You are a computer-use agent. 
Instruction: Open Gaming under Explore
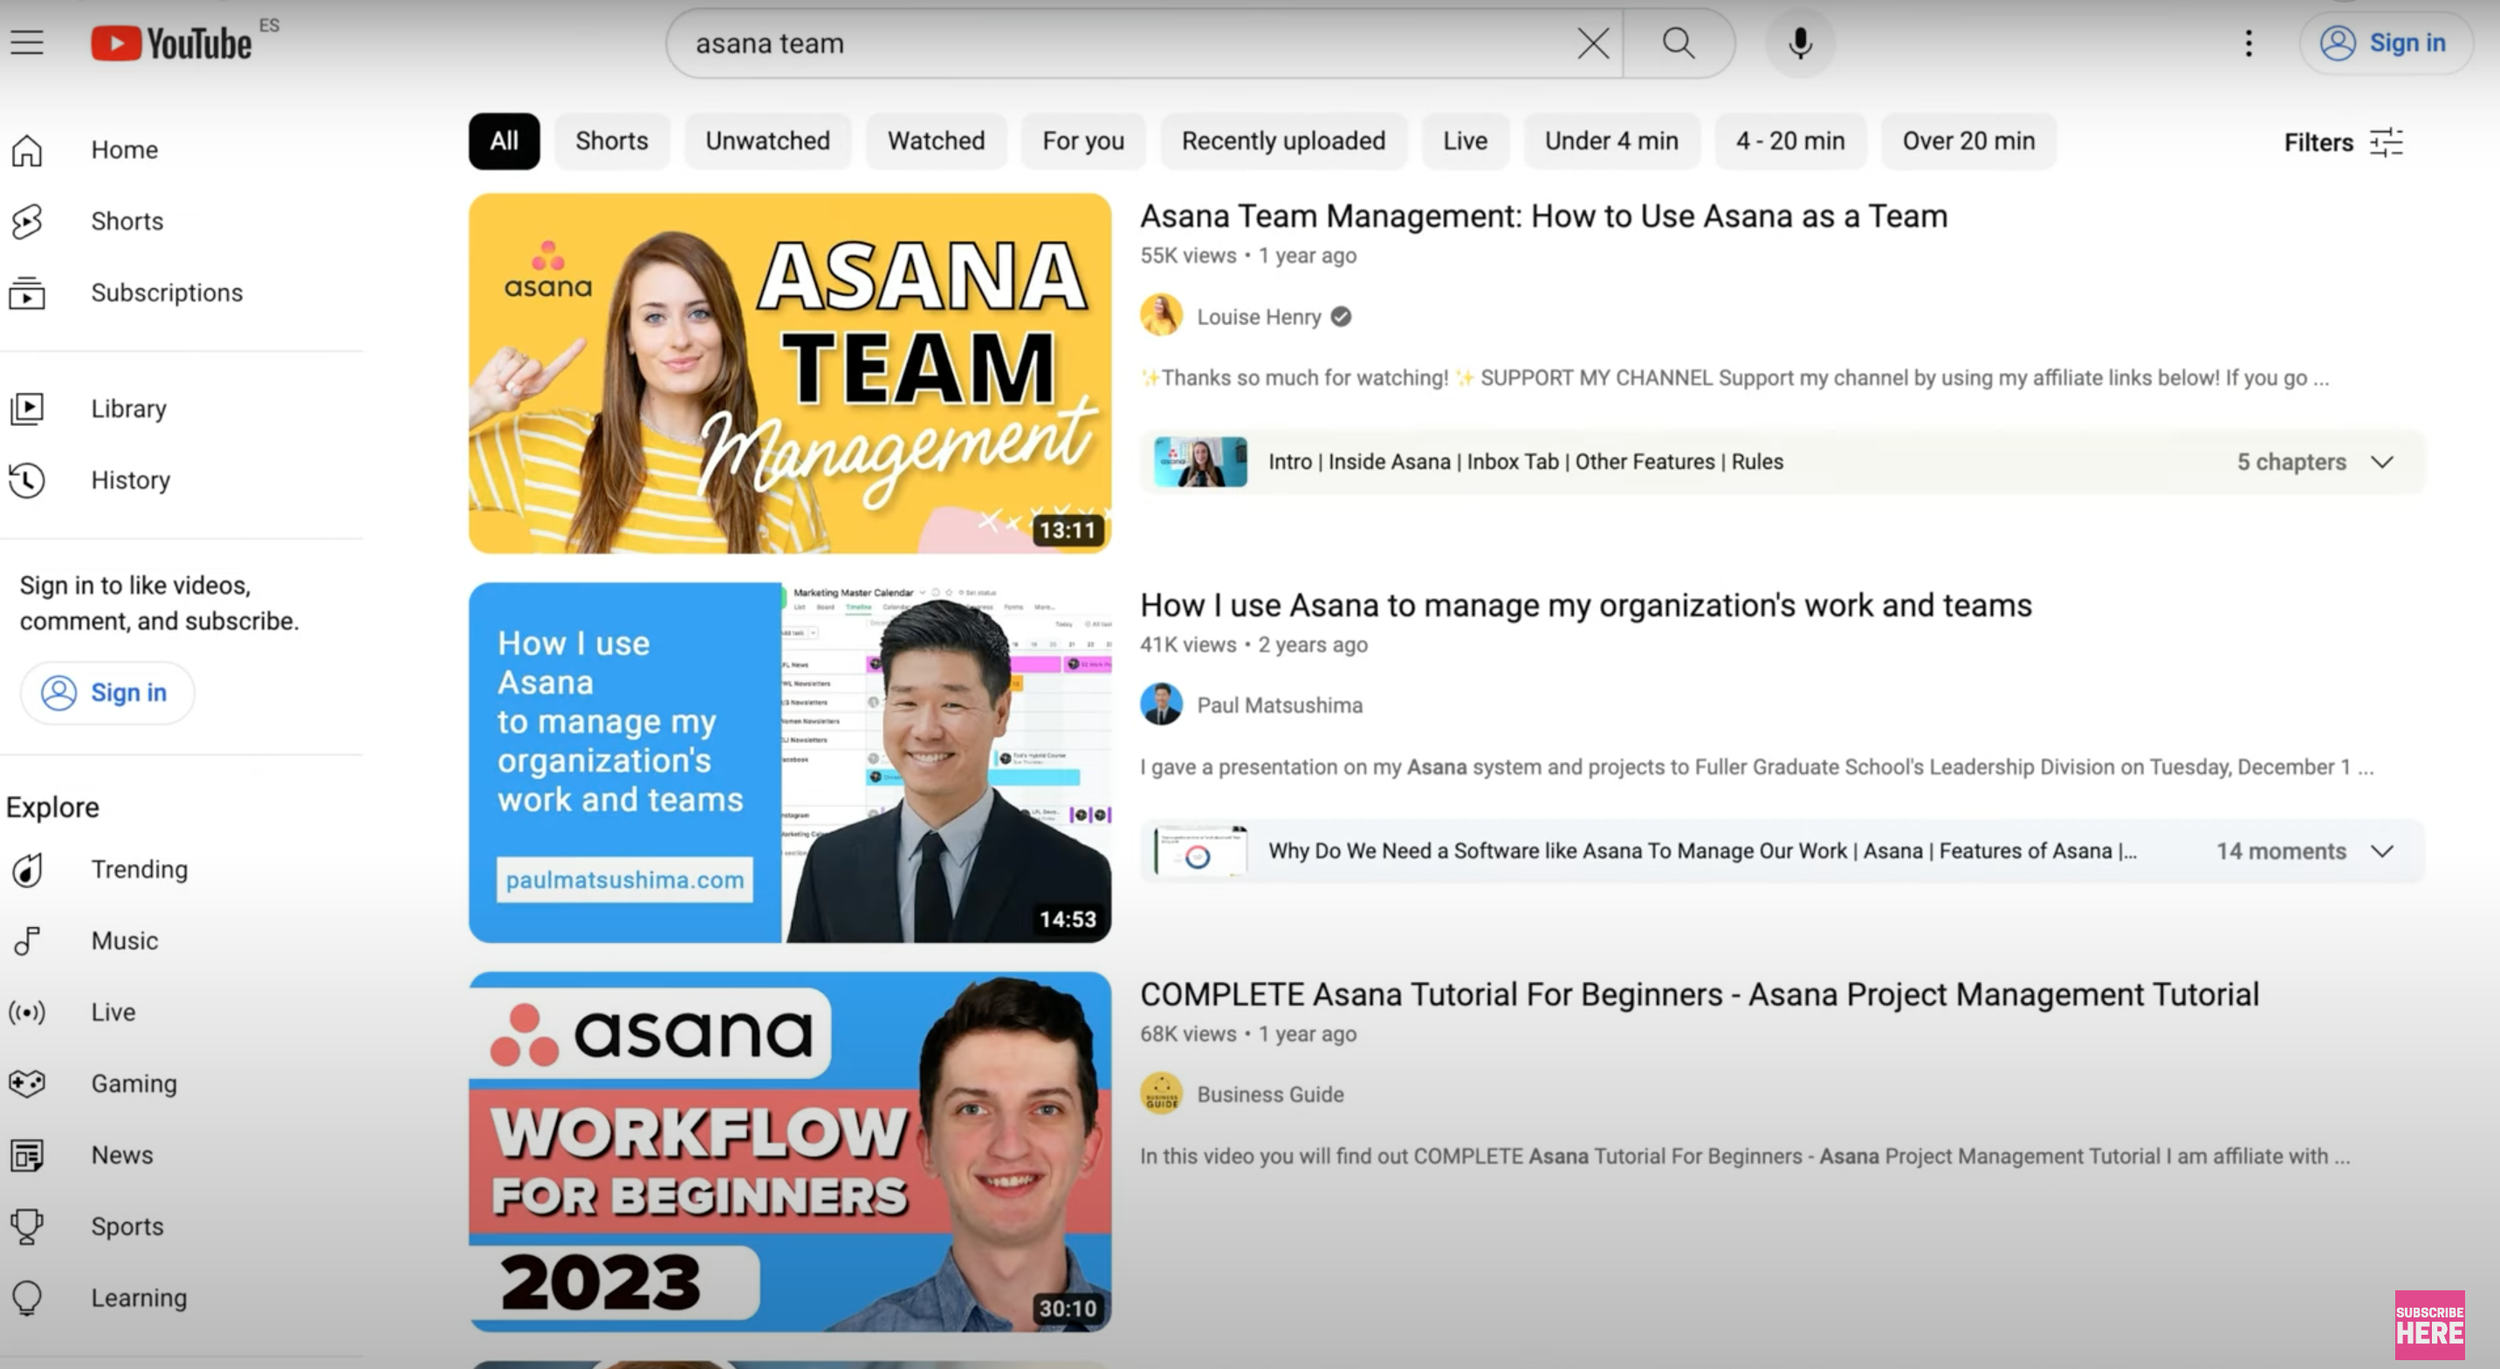pyautogui.click(x=133, y=1084)
